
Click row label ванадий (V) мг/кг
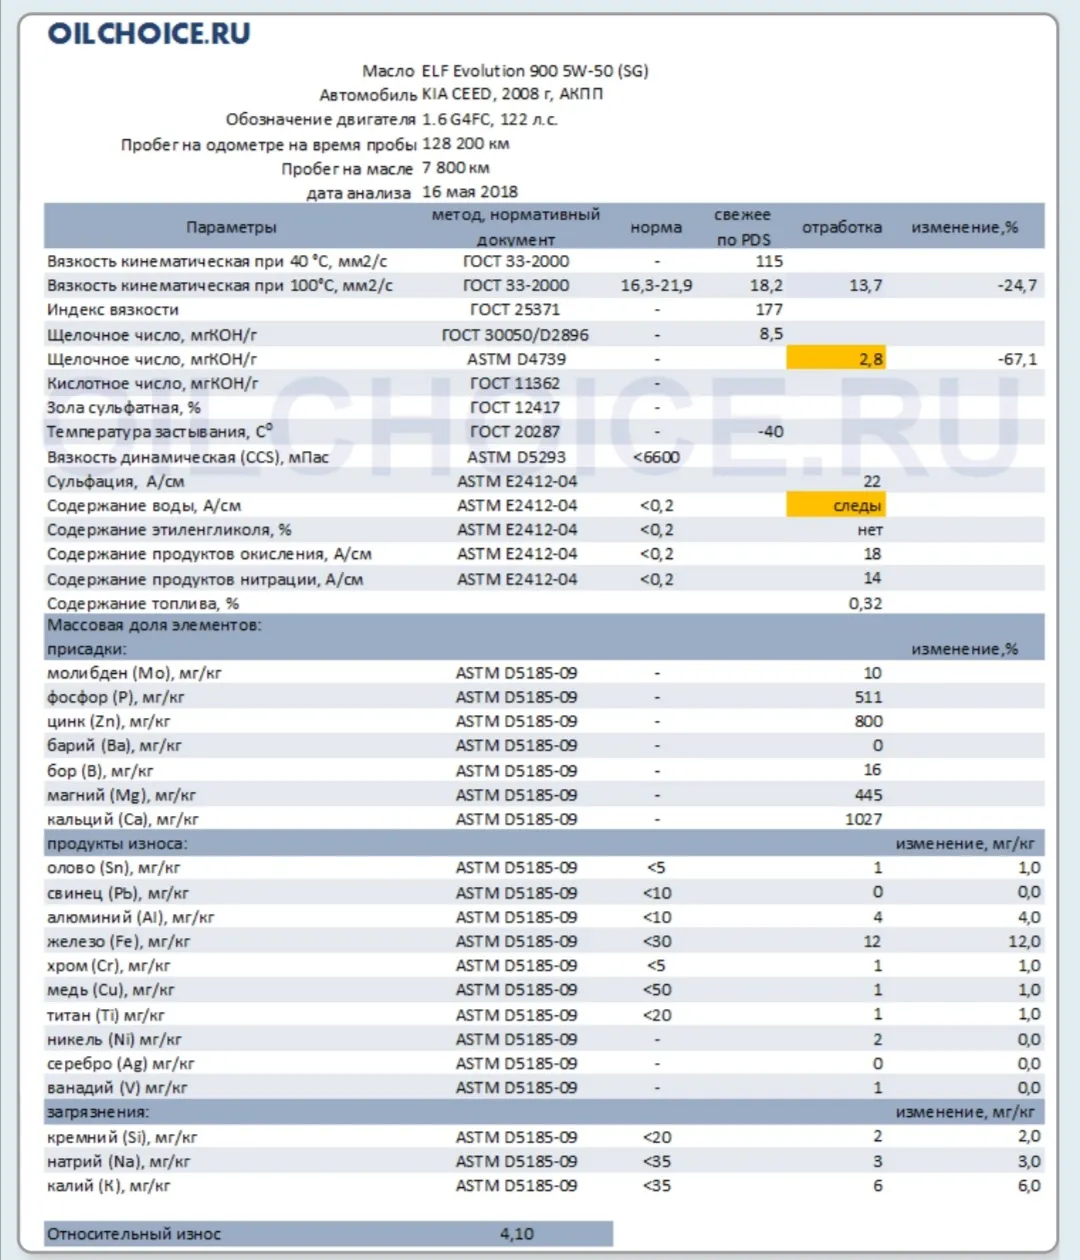117,1088
